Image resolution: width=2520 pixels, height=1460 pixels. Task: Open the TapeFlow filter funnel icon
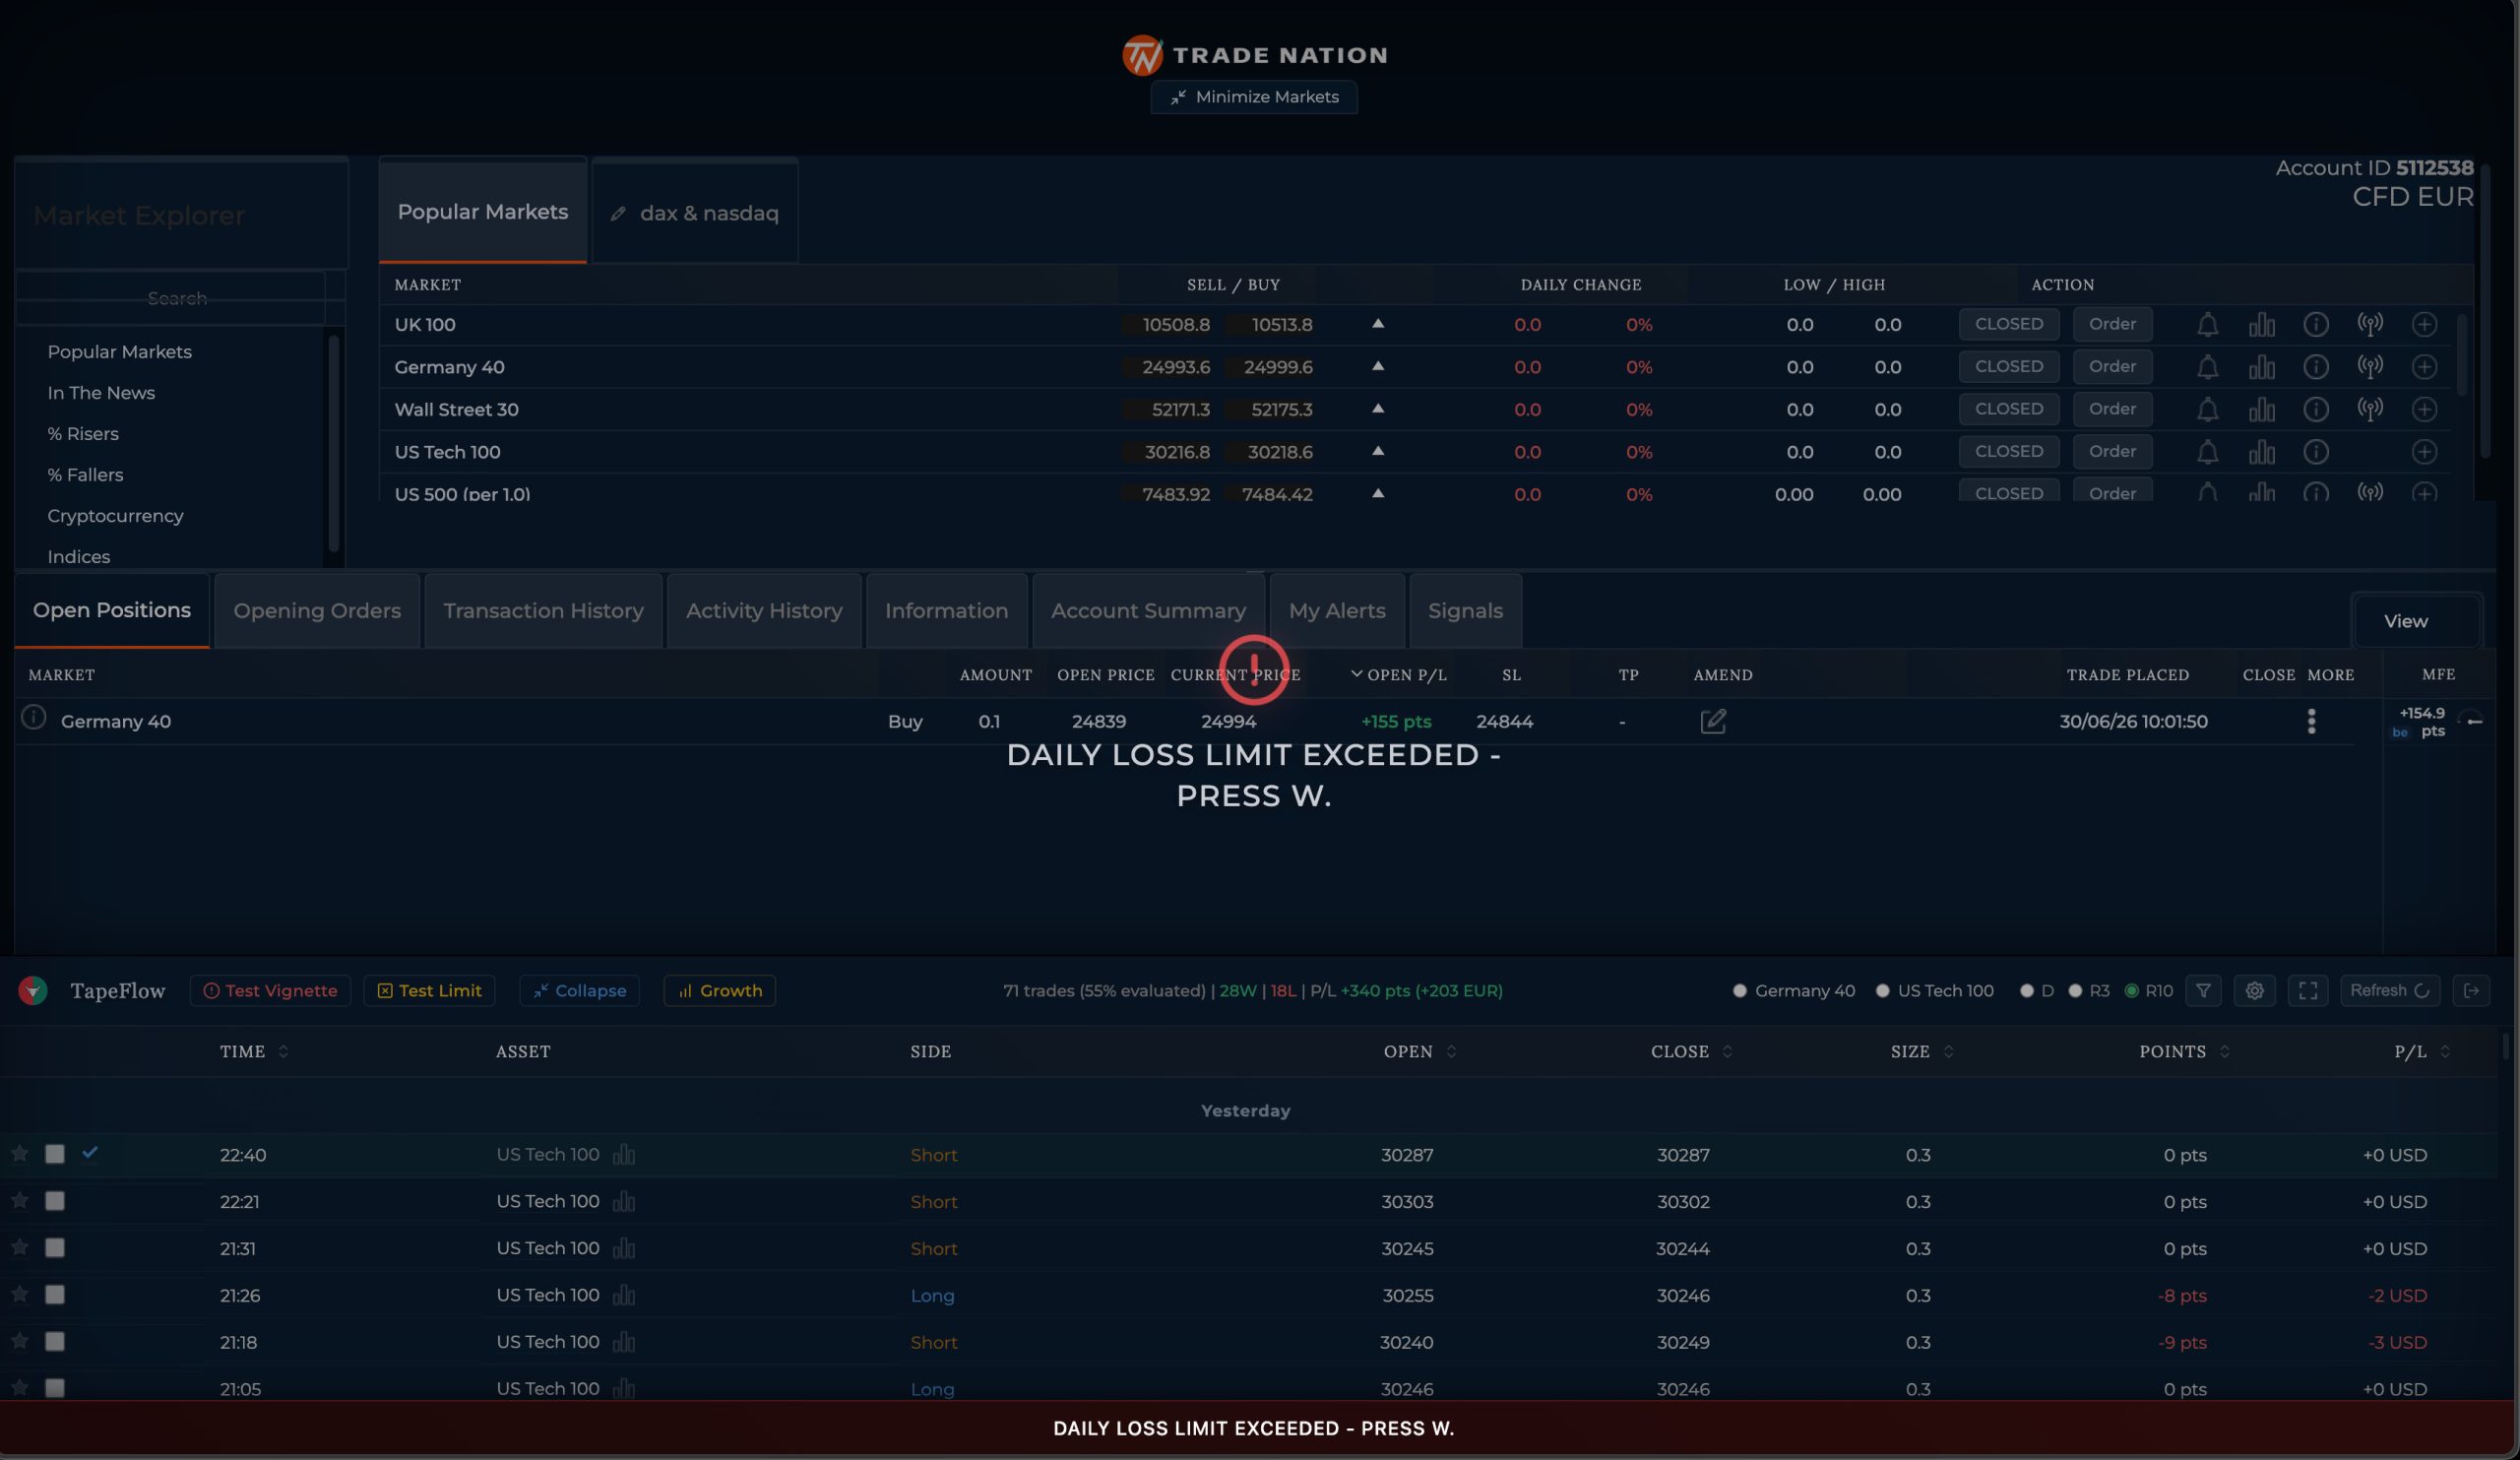[2203, 991]
